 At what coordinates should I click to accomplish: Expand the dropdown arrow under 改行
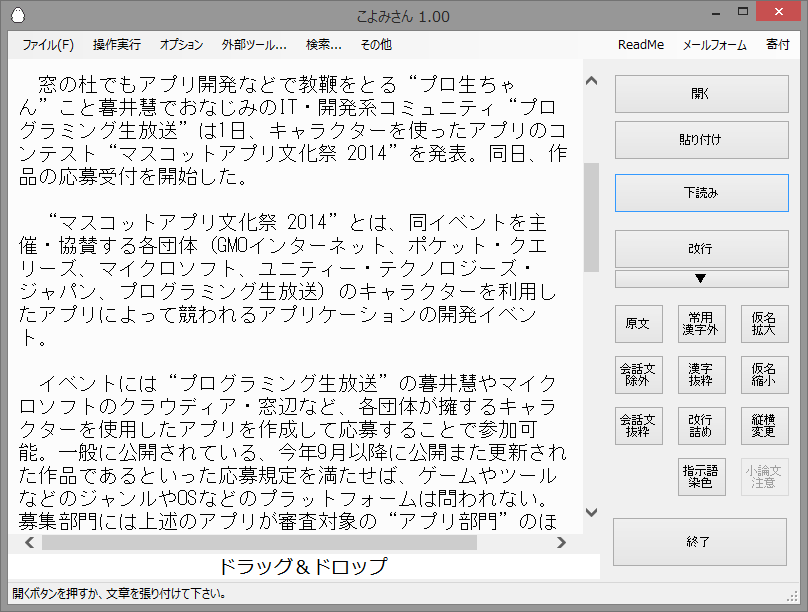(702, 280)
